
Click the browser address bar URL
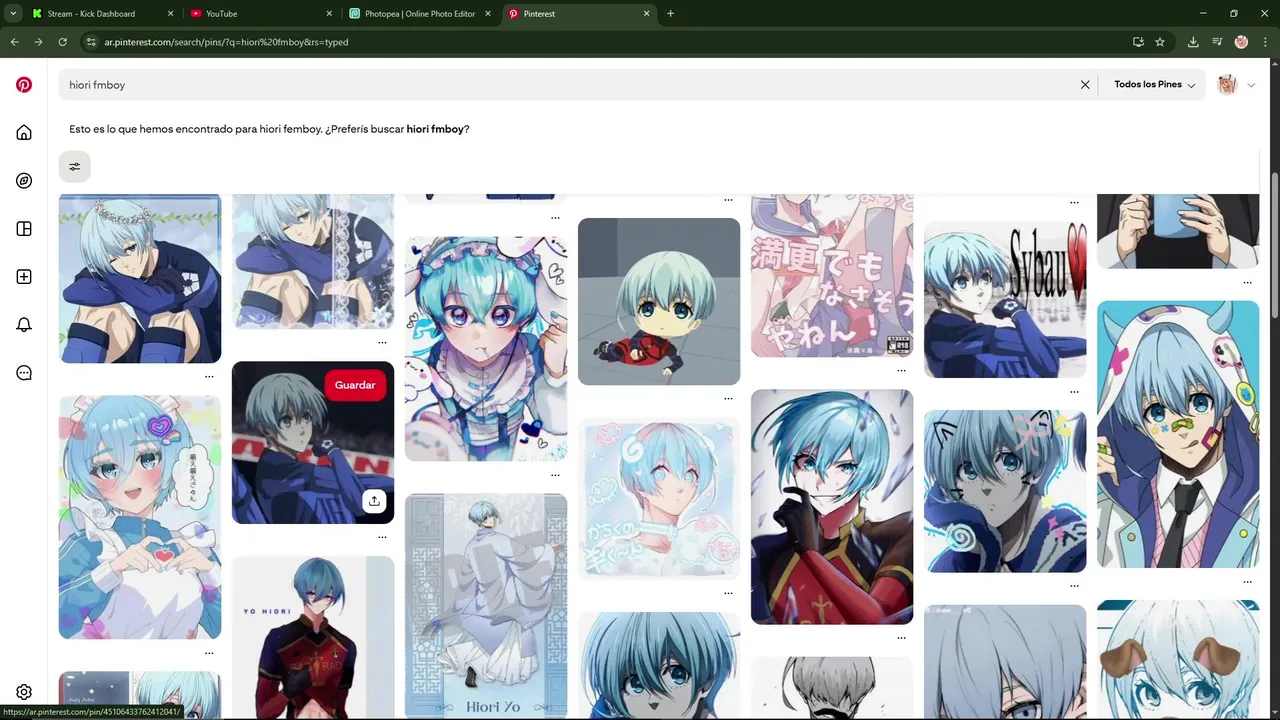pyautogui.click(x=226, y=42)
